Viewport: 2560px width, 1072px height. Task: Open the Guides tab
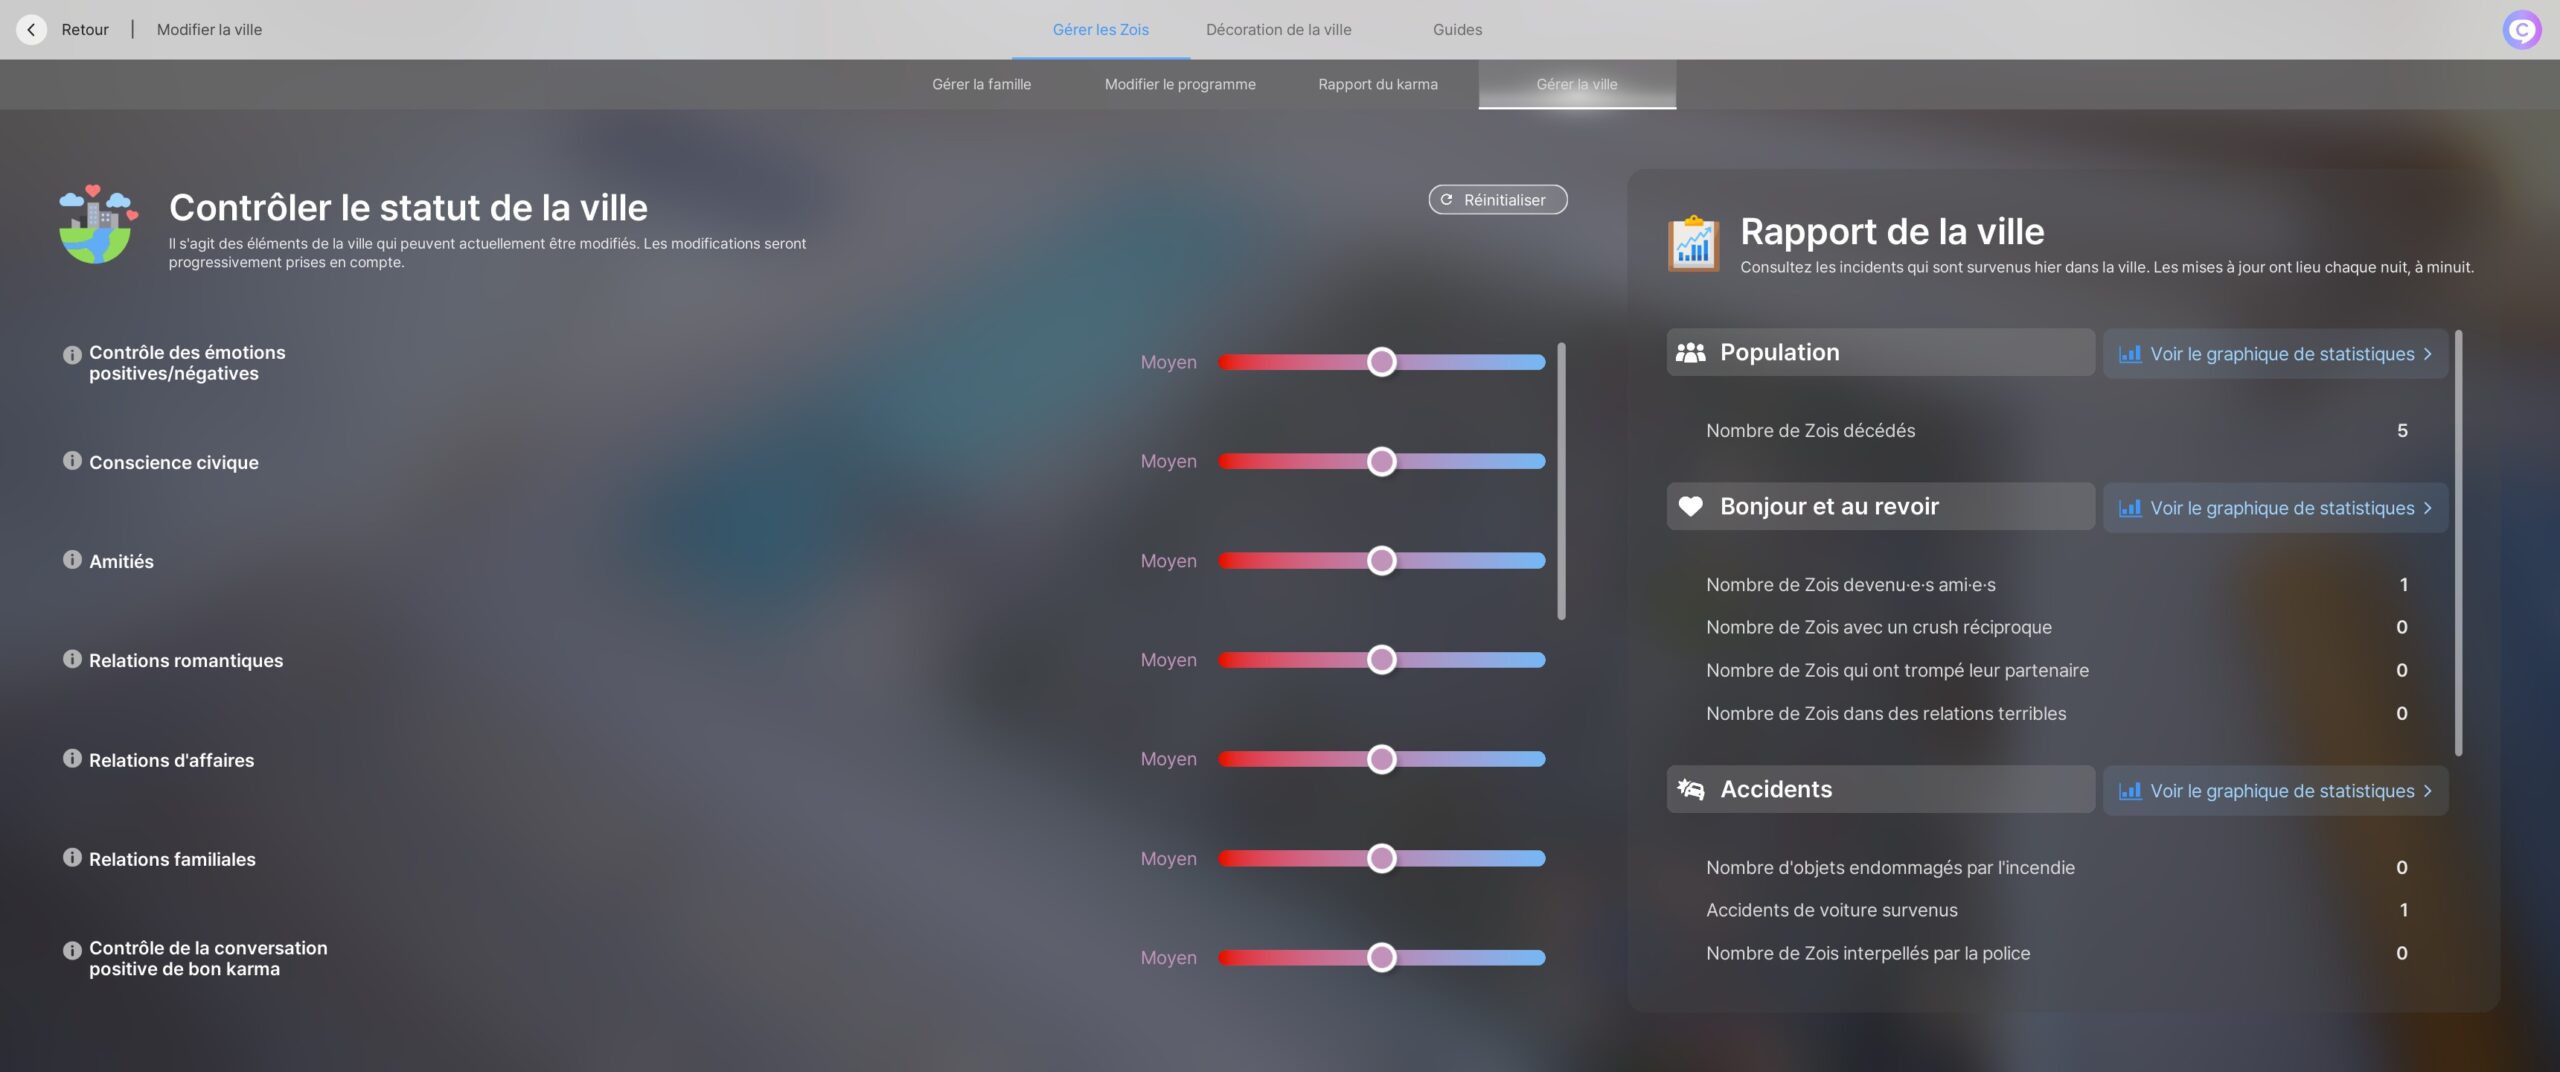pos(1456,30)
